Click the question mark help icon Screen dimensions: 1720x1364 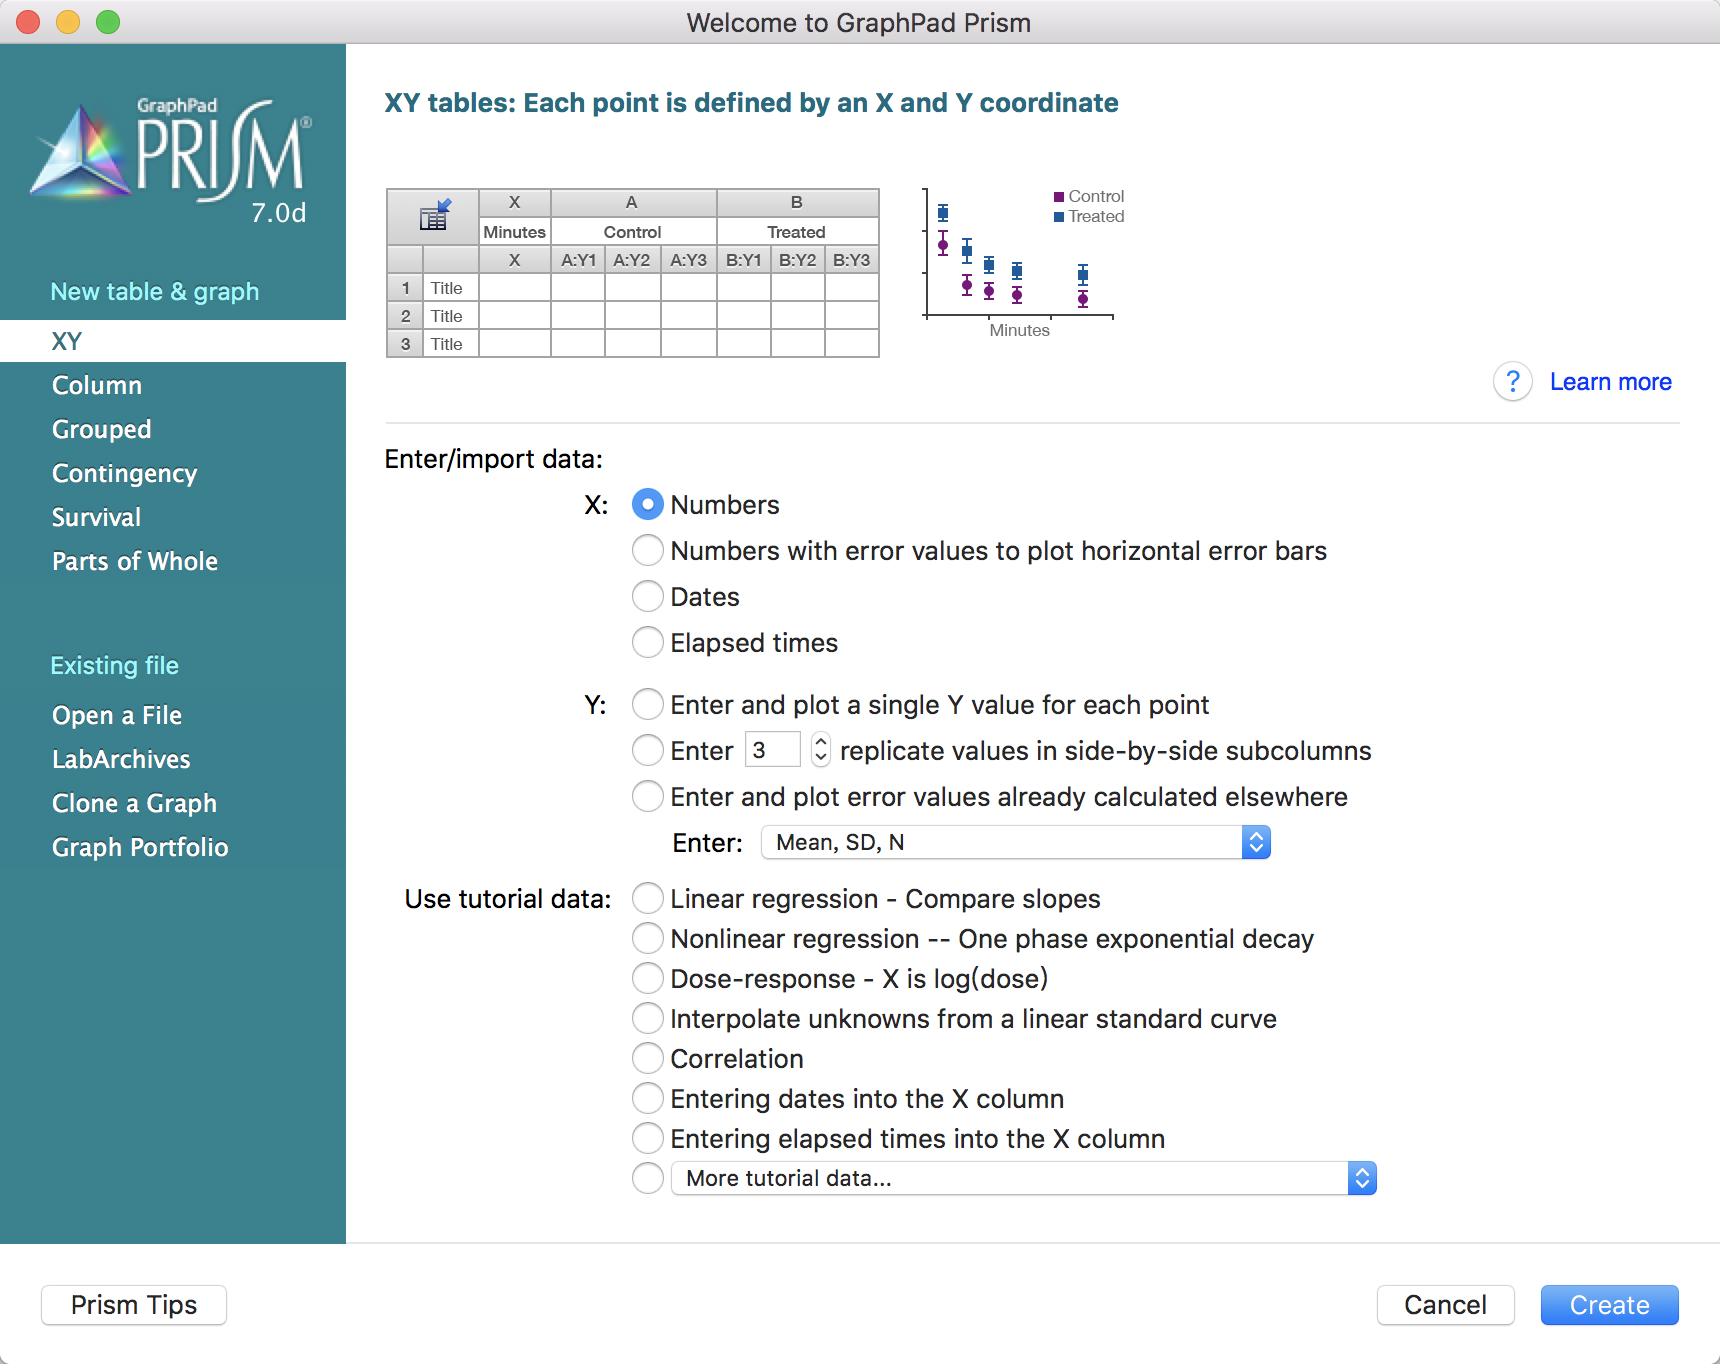[x=1512, y=382]
